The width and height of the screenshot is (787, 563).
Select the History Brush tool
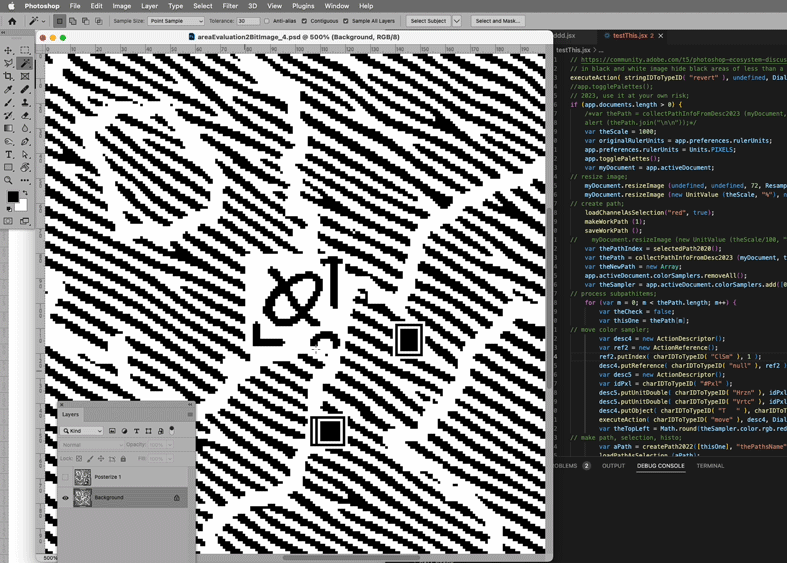9,115
